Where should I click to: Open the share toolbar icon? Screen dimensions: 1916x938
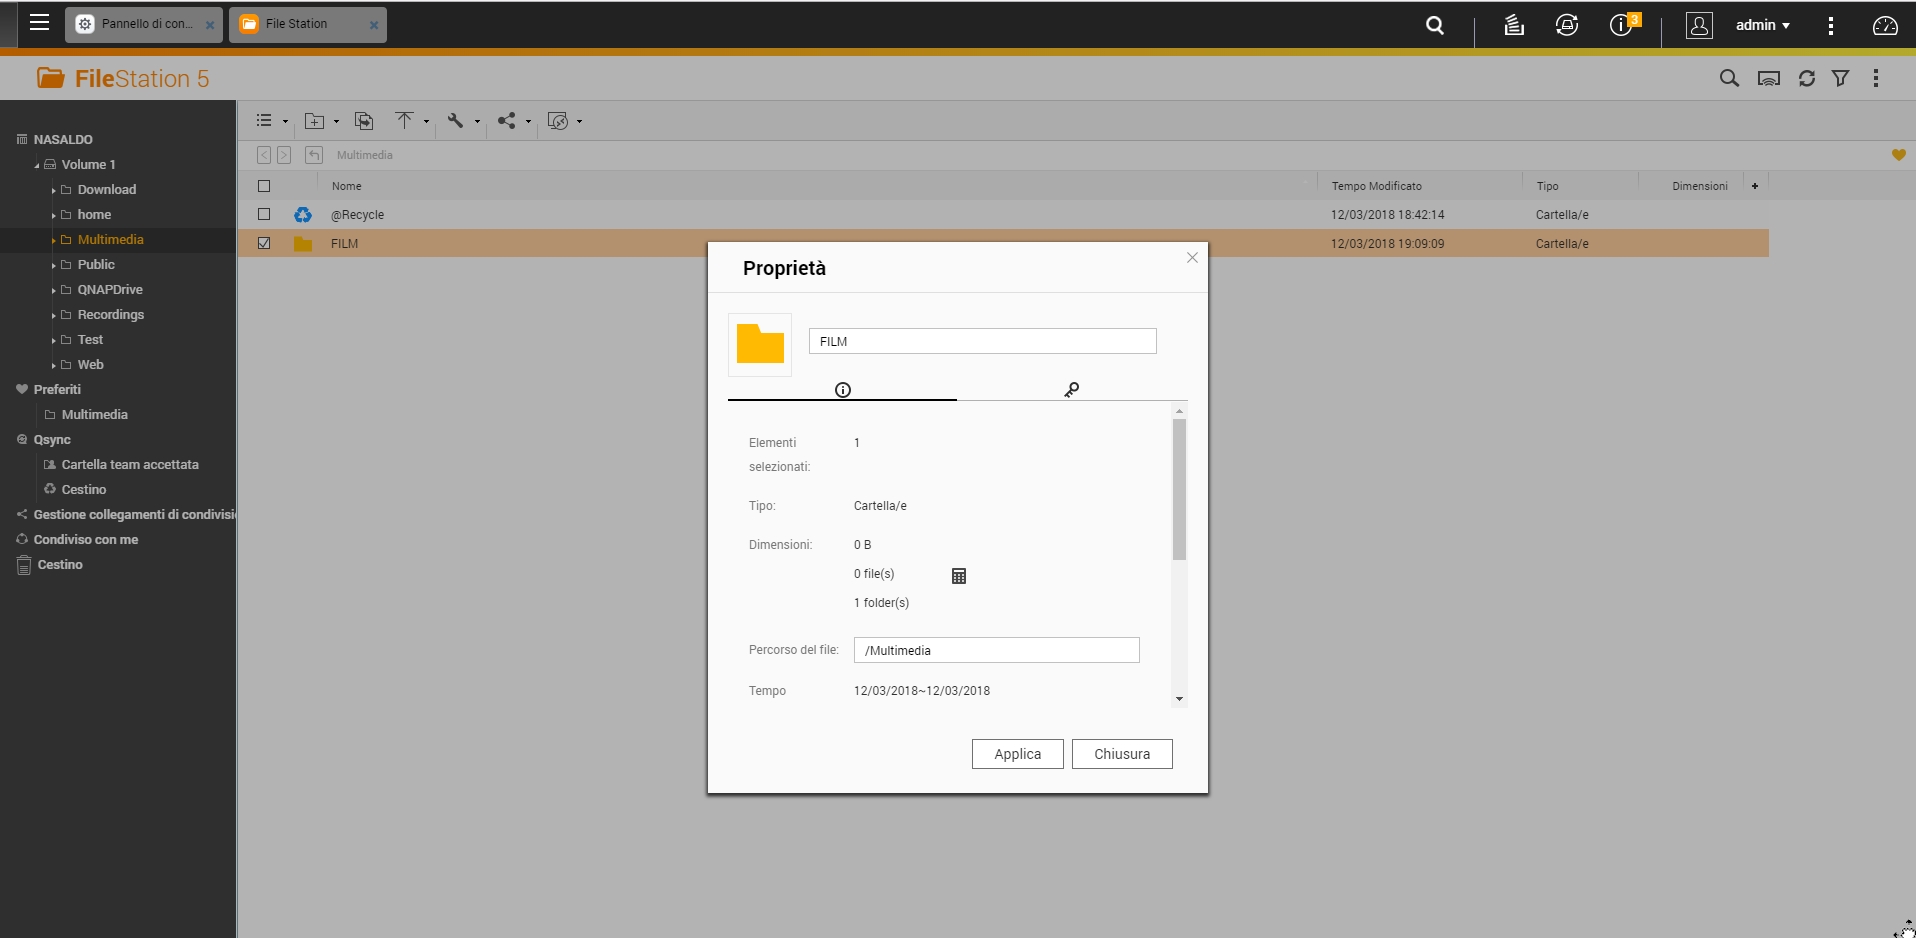click(507, 121)
